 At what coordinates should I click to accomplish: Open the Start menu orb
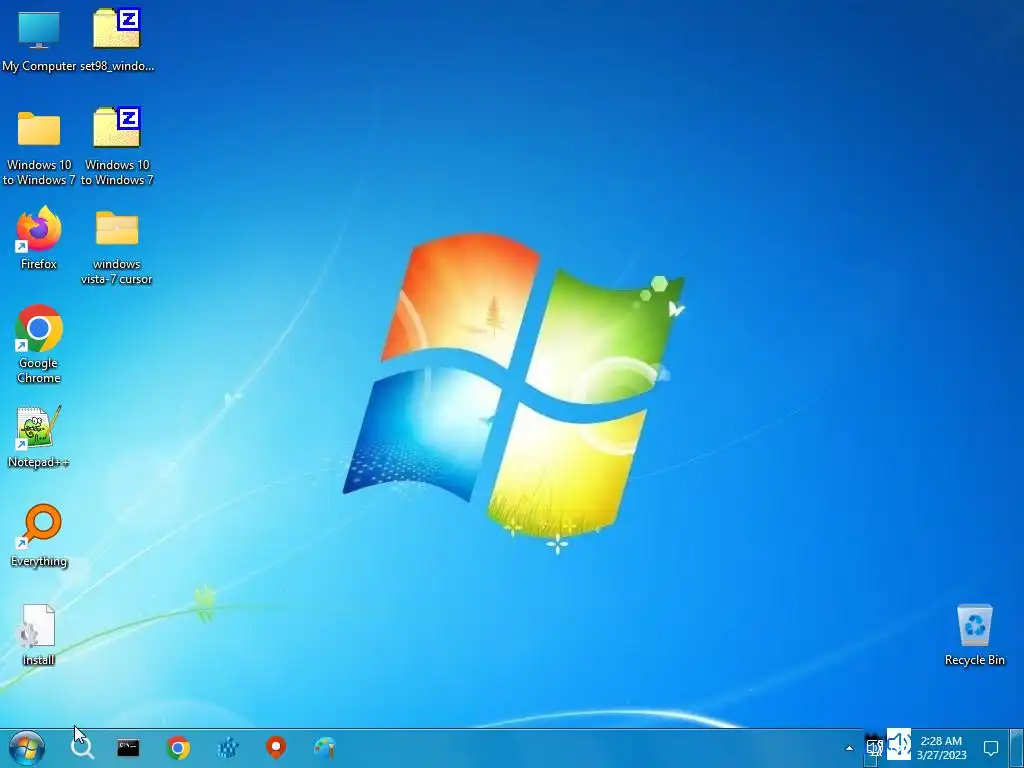27,748
